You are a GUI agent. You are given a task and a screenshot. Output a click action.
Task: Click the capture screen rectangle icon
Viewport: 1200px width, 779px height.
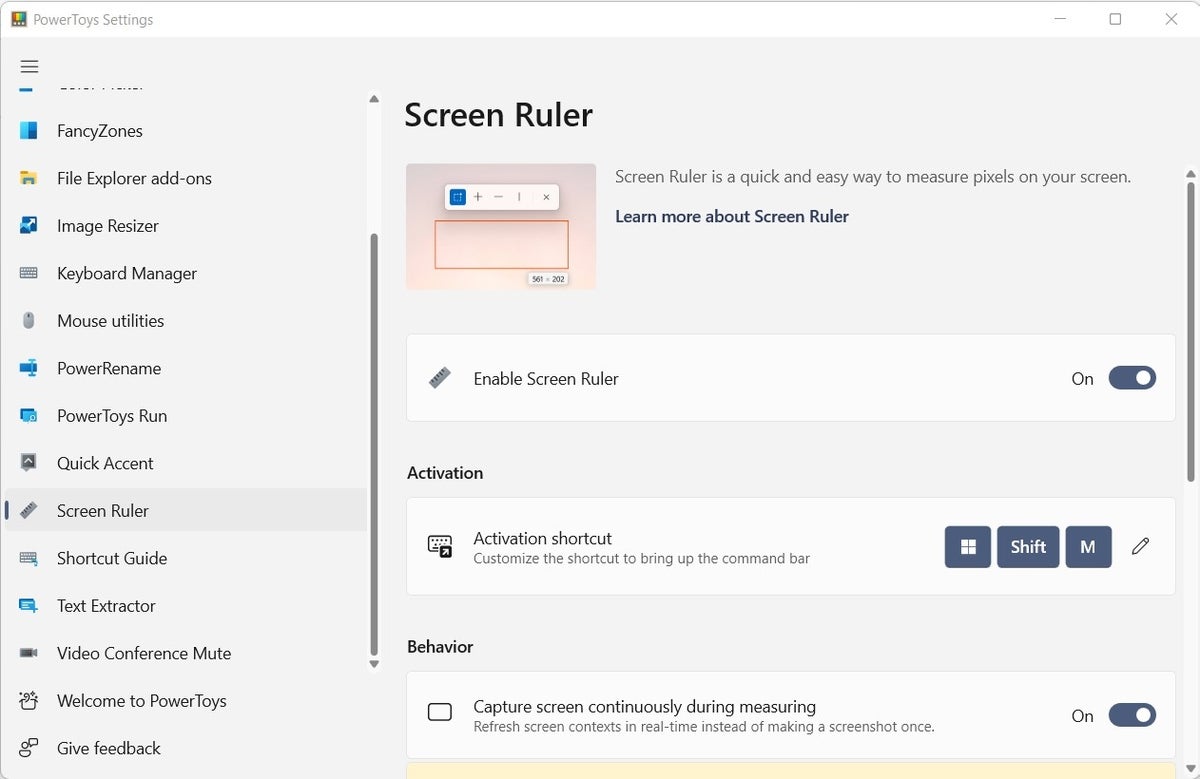(x=440, y=713)
